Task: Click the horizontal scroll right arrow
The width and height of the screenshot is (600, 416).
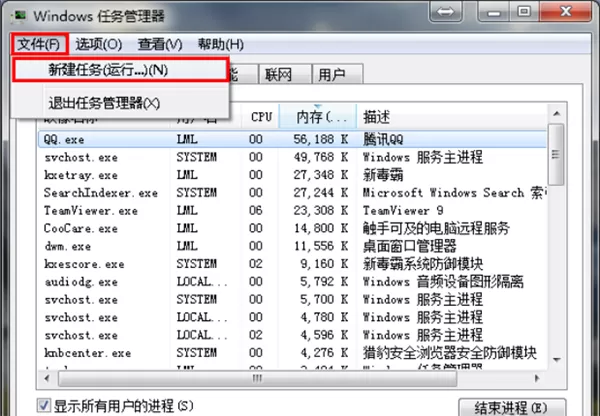Action: tap(537, 378)
